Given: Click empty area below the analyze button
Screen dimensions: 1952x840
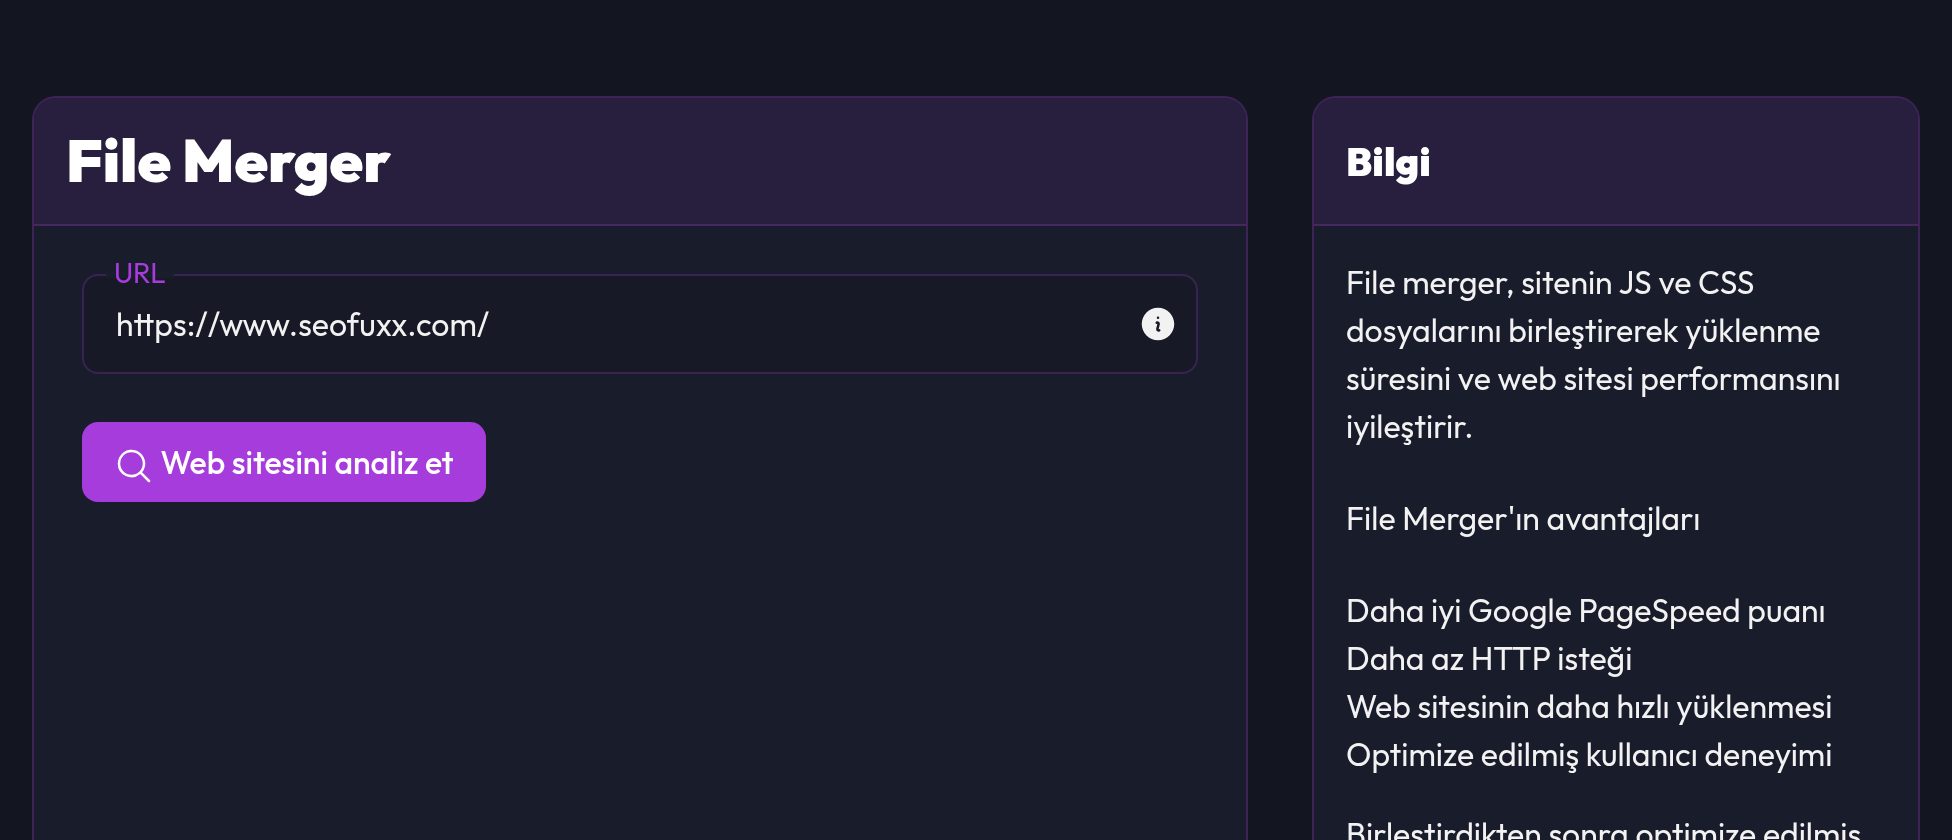Looking at the screenshot, I should pyautogui.click(x=640, y=670).
